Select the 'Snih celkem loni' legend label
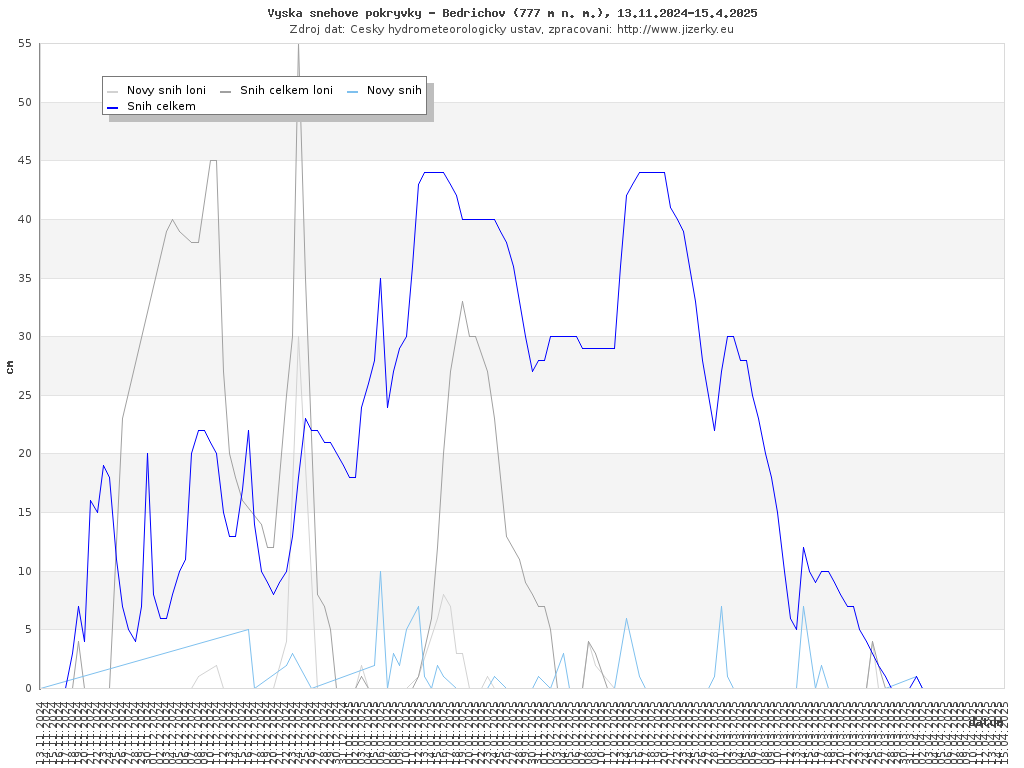The height and width of the screenshot is (768, 1024). [286, 91]
